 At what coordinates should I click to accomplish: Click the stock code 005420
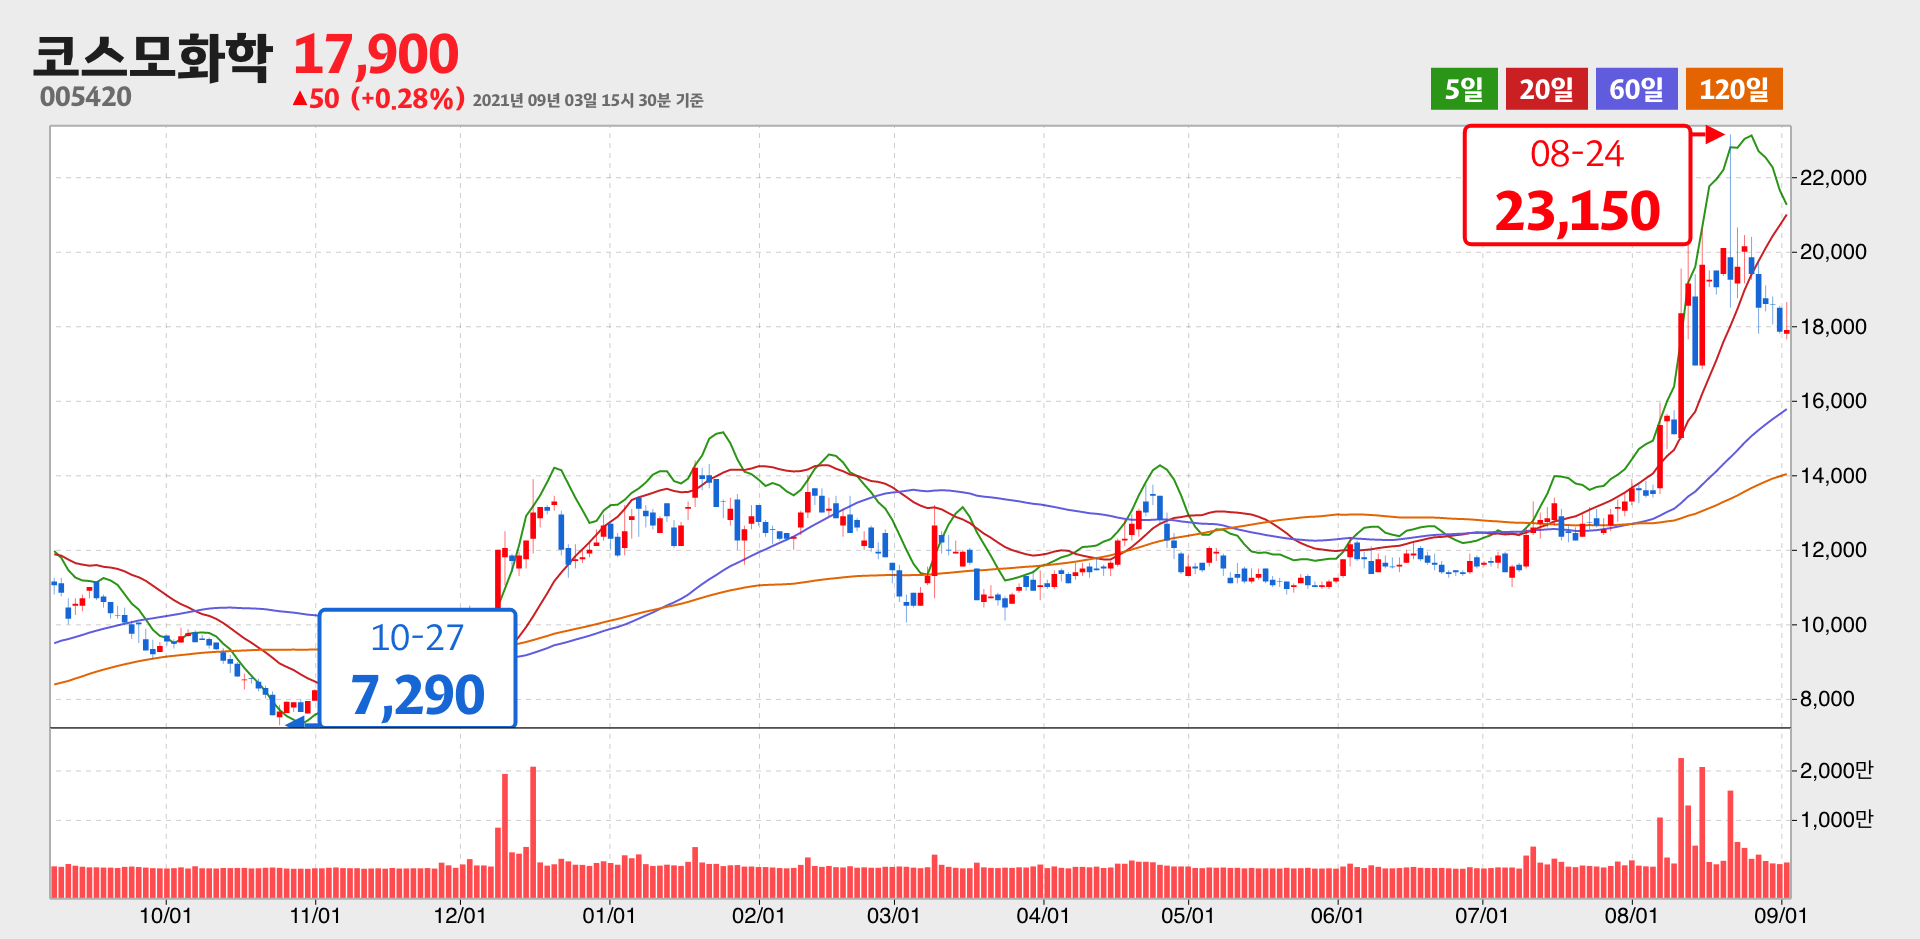(86, 97)
